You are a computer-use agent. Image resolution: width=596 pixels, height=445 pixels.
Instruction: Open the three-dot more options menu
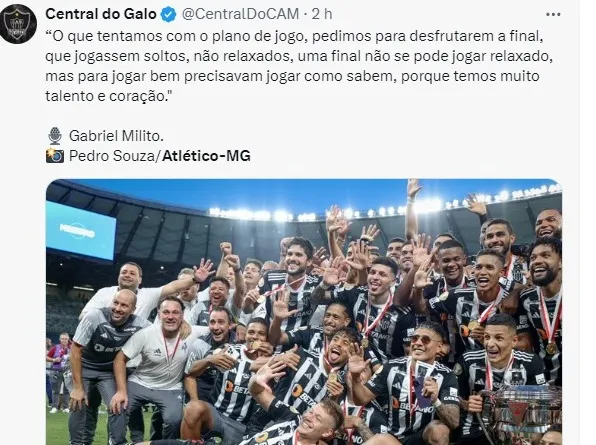tap(553, 14)
